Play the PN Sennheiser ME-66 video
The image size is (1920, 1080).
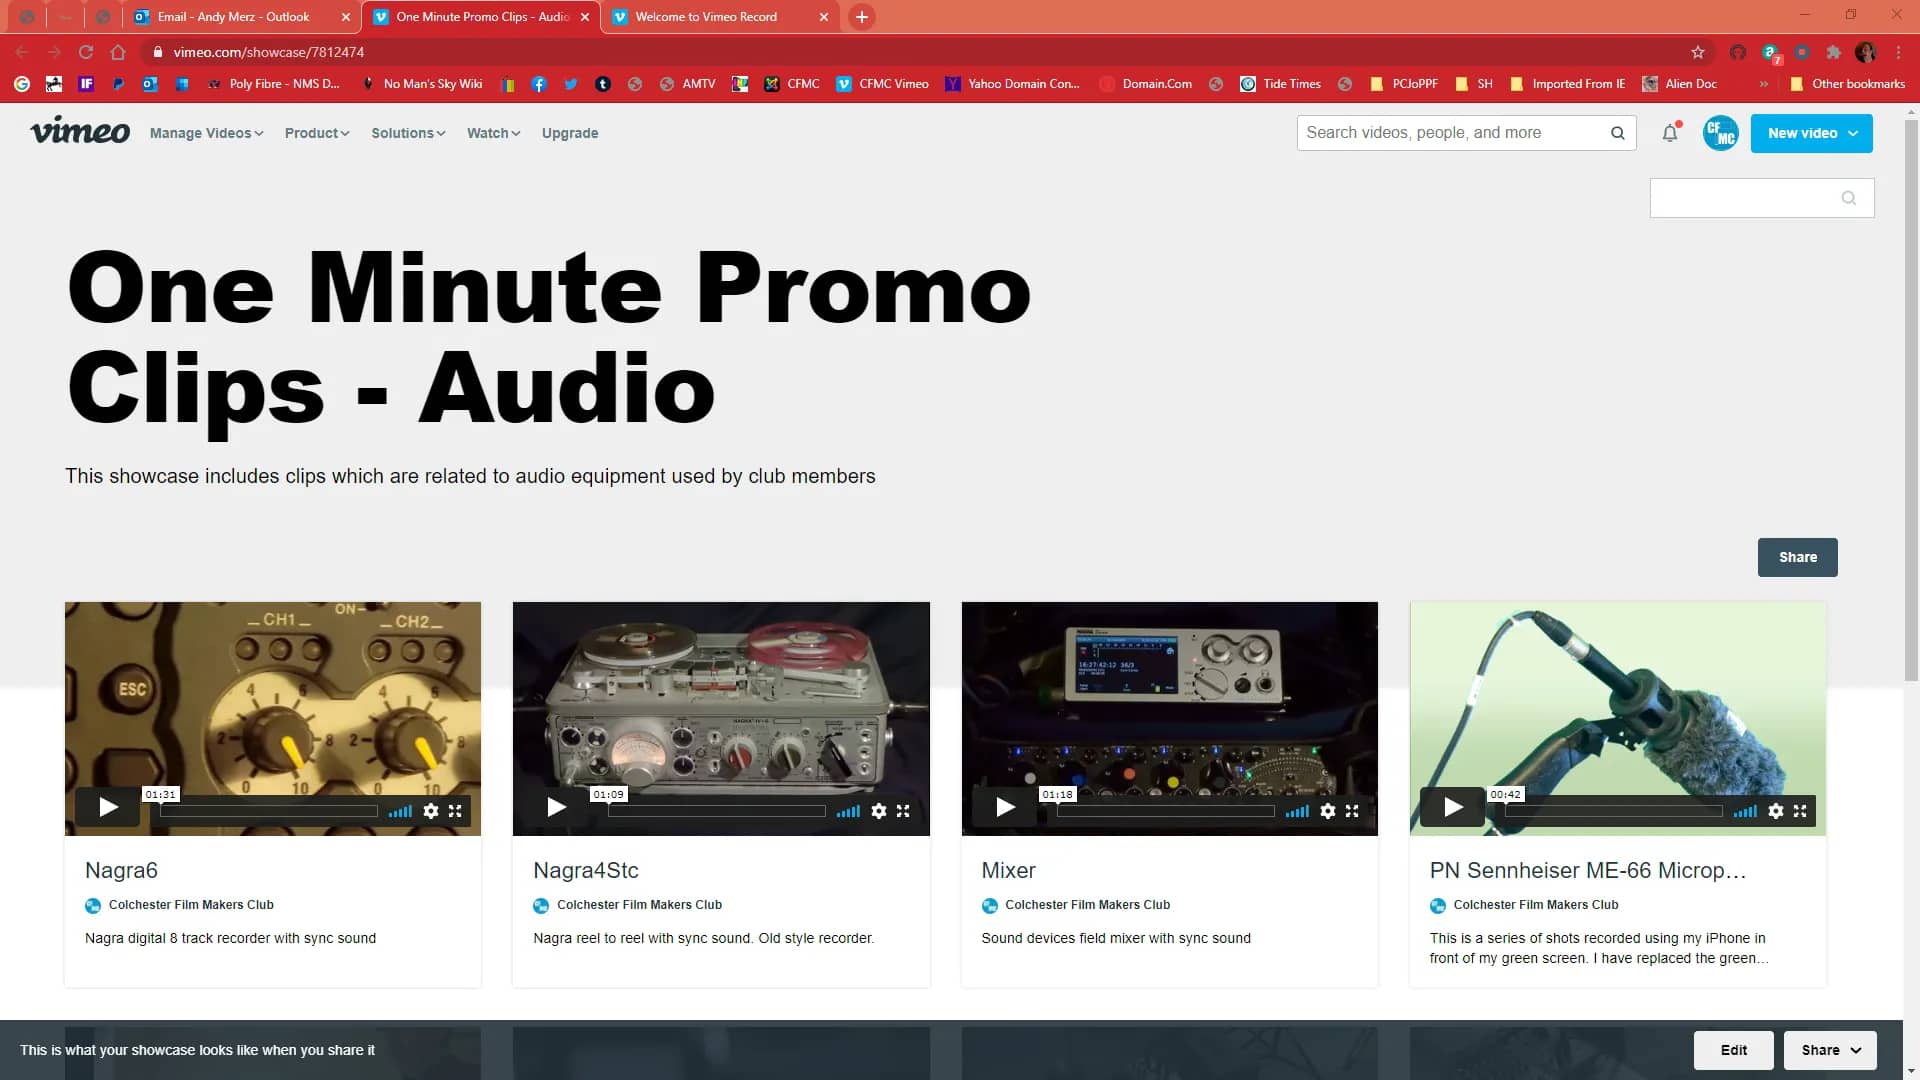tap(1453, 807)
